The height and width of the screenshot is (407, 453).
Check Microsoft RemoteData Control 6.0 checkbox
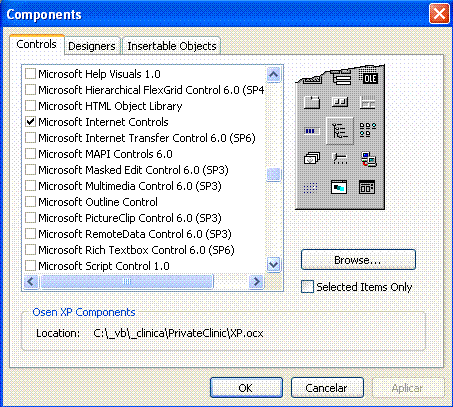(30, 234)
